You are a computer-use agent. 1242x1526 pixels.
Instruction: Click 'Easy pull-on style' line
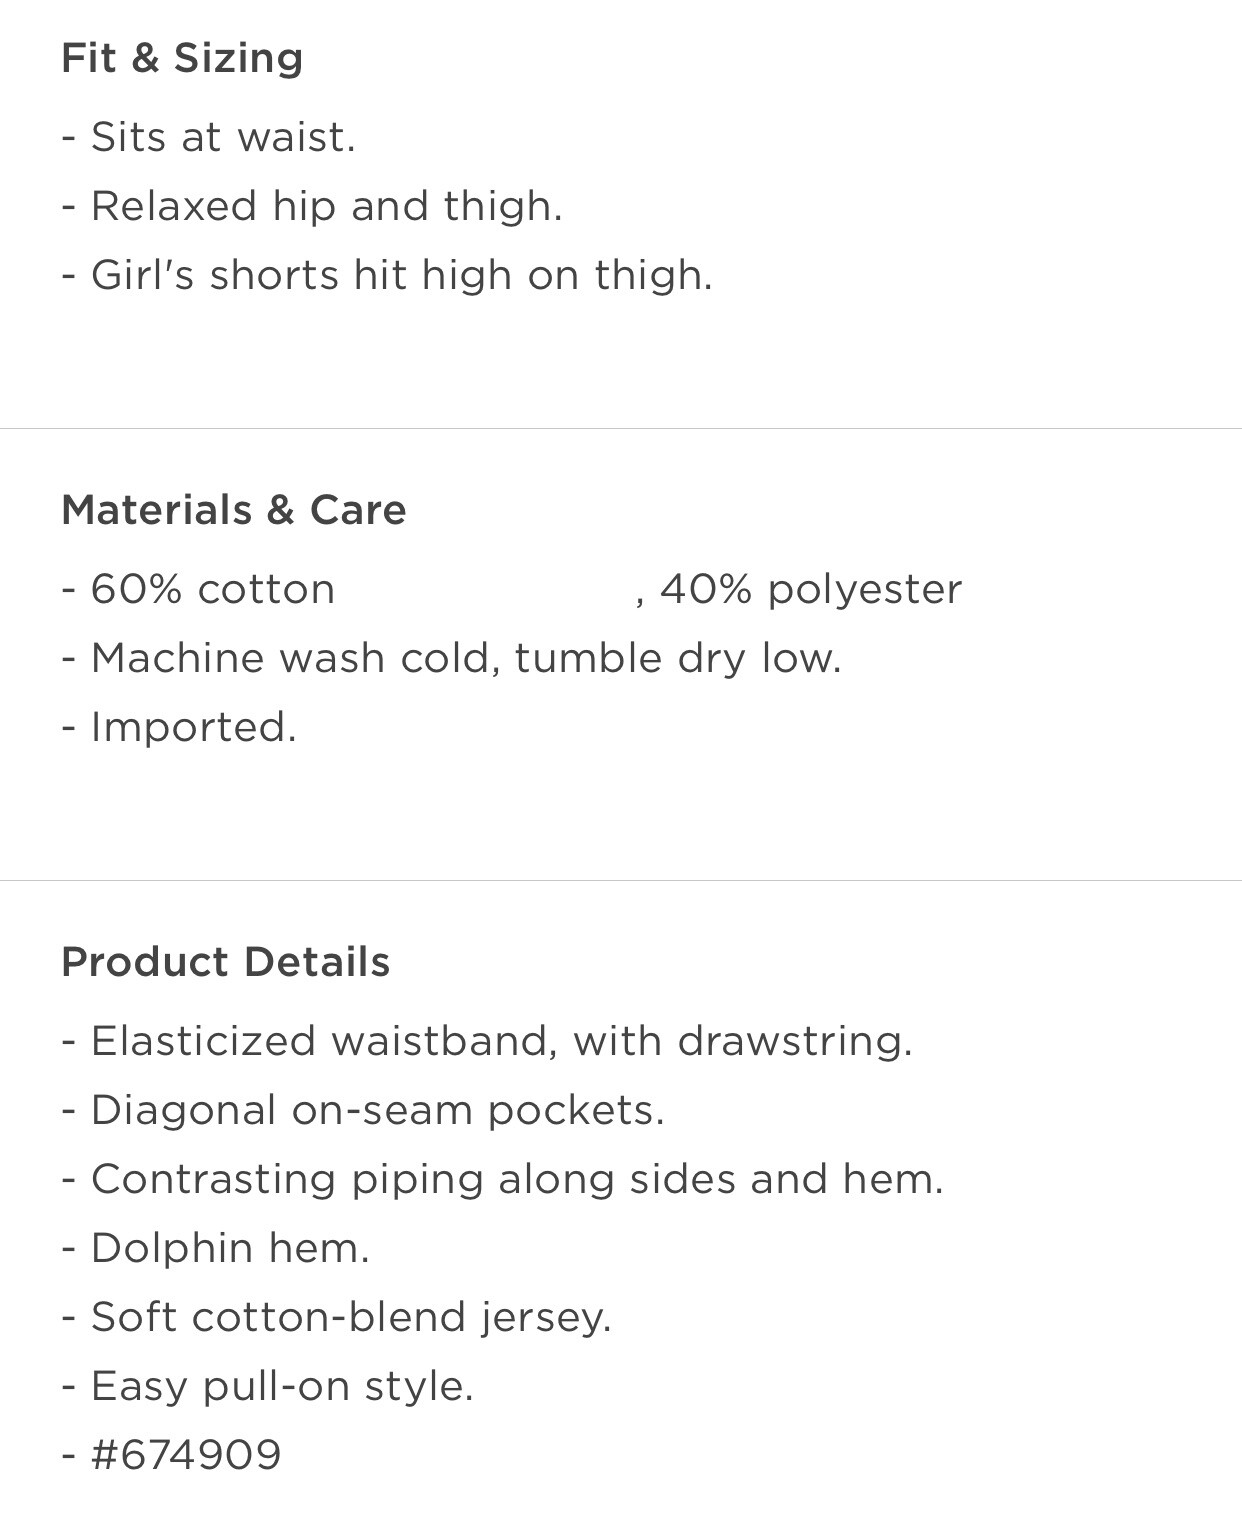(x=267, y=1386)
